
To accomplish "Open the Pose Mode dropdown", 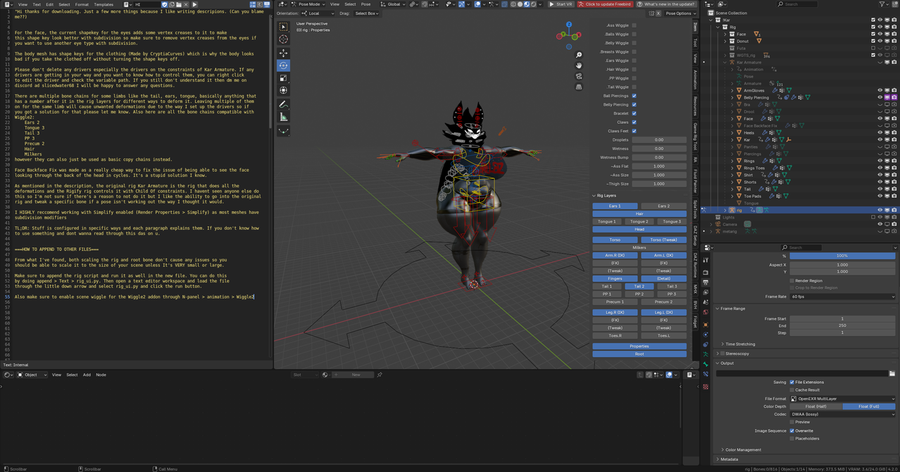I will click(x=310, y=4).
